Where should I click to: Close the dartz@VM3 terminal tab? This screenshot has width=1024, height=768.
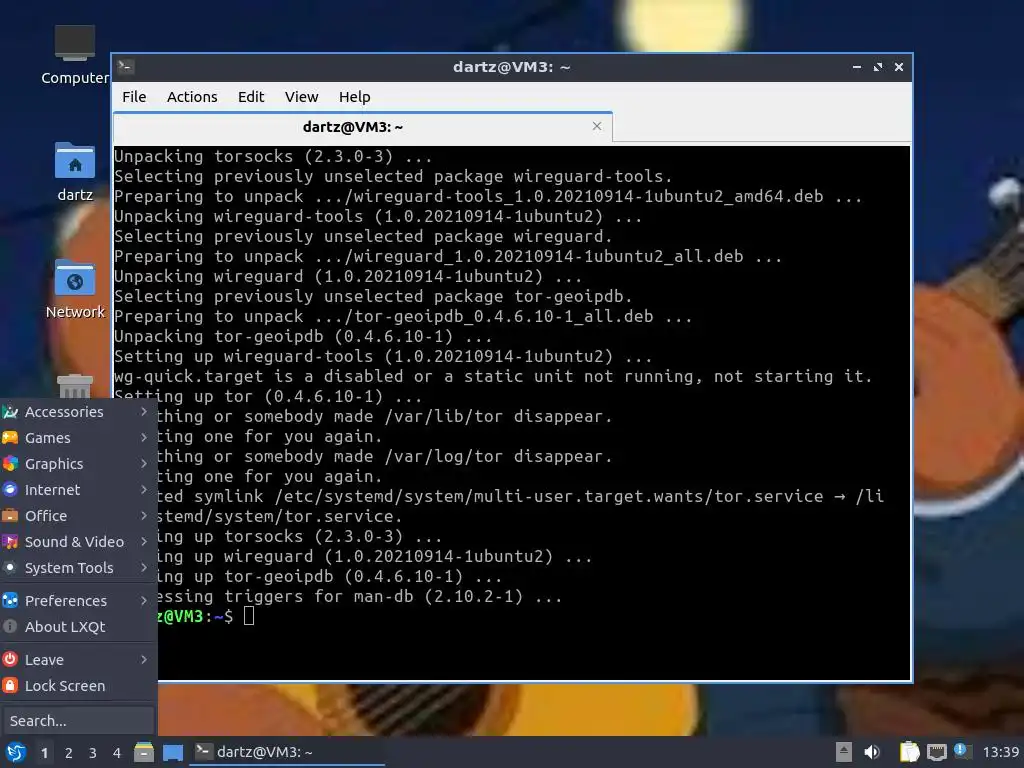pos(597,126)
